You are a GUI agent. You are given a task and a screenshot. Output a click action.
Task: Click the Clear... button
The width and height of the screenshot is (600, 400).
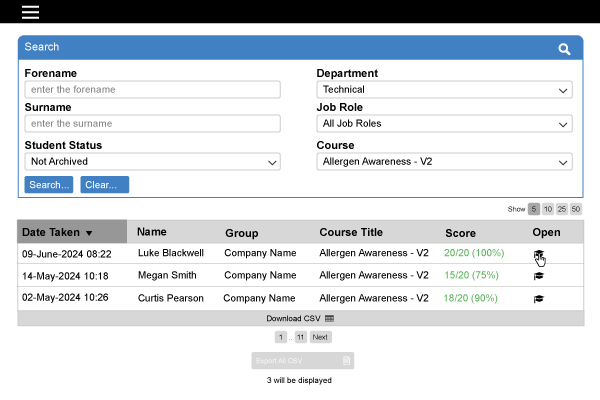pos(104,184)
